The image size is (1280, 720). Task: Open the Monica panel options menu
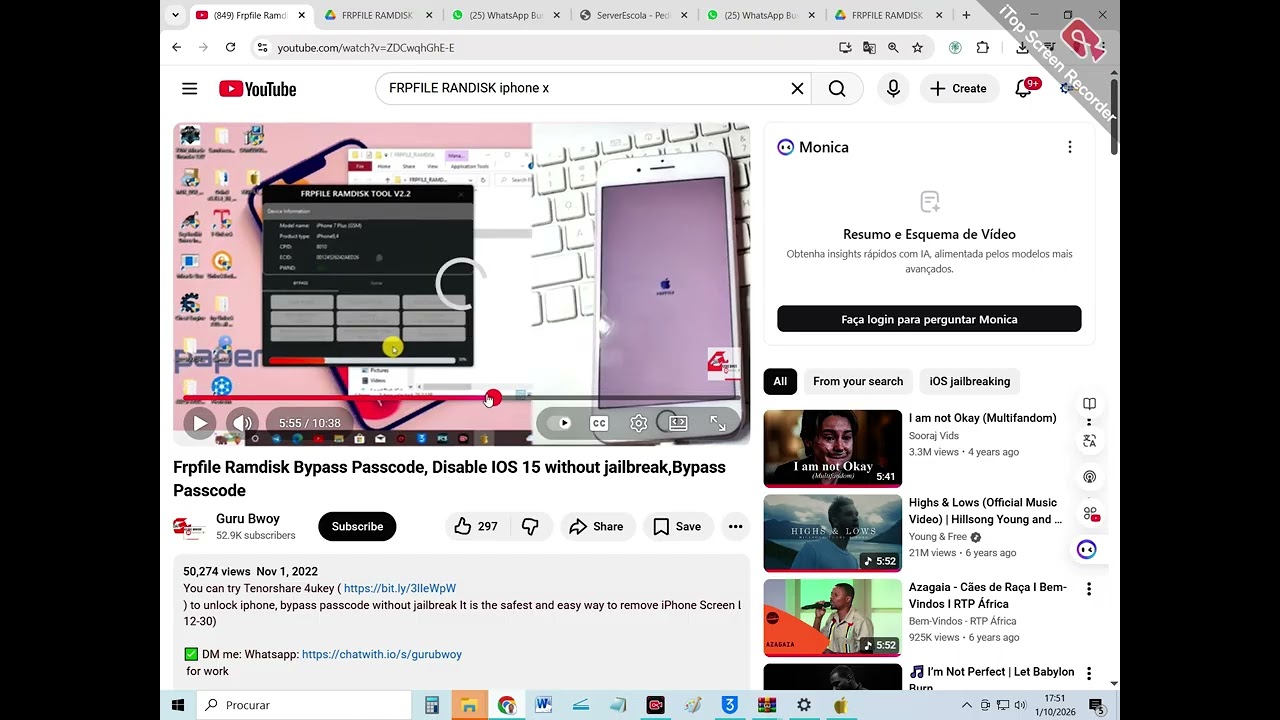tap(1070, 147)
